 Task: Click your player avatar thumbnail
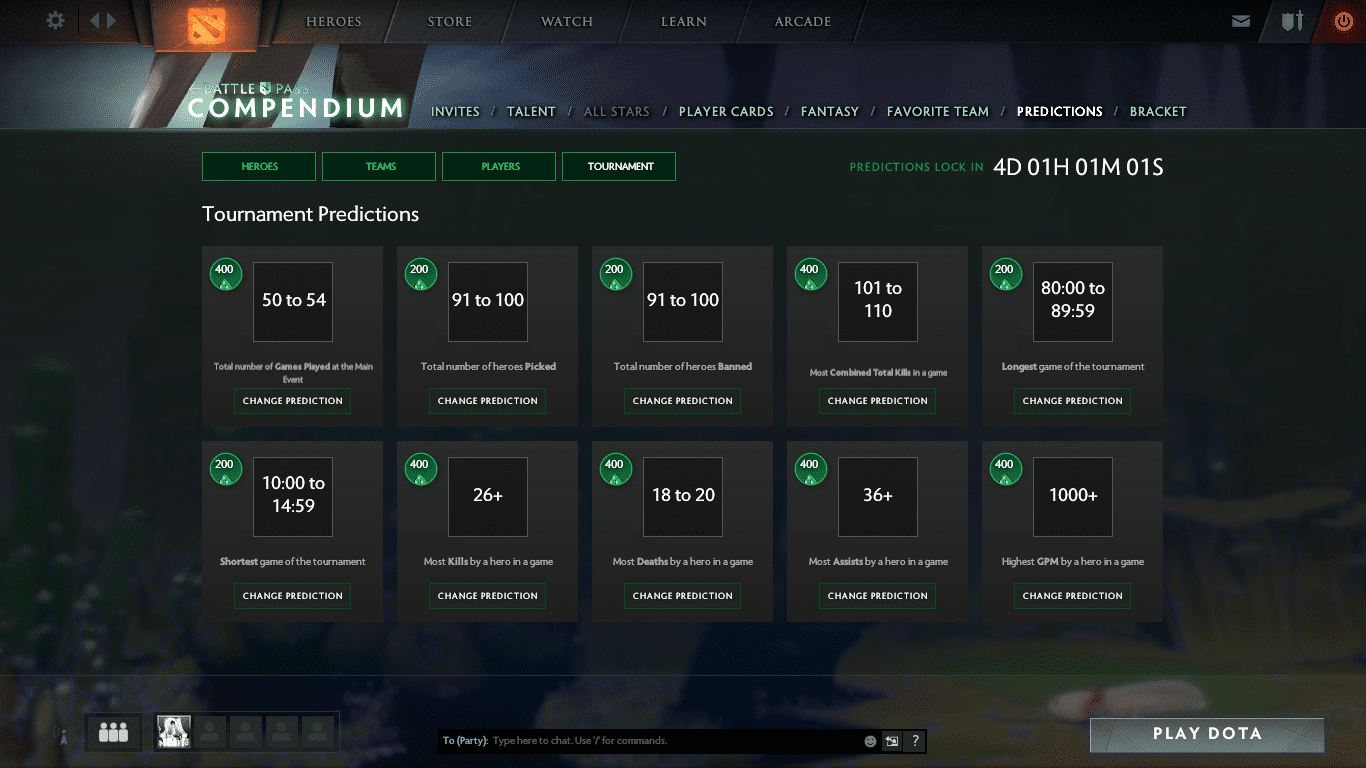click(x=173, y=732)
